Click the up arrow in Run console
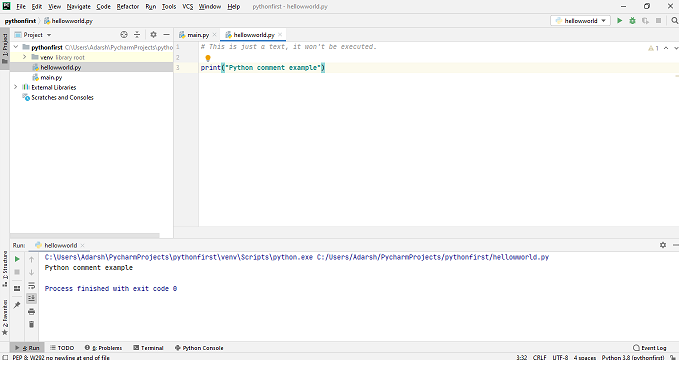This screenshot has width=679, height=366. (x=31, y=259)
